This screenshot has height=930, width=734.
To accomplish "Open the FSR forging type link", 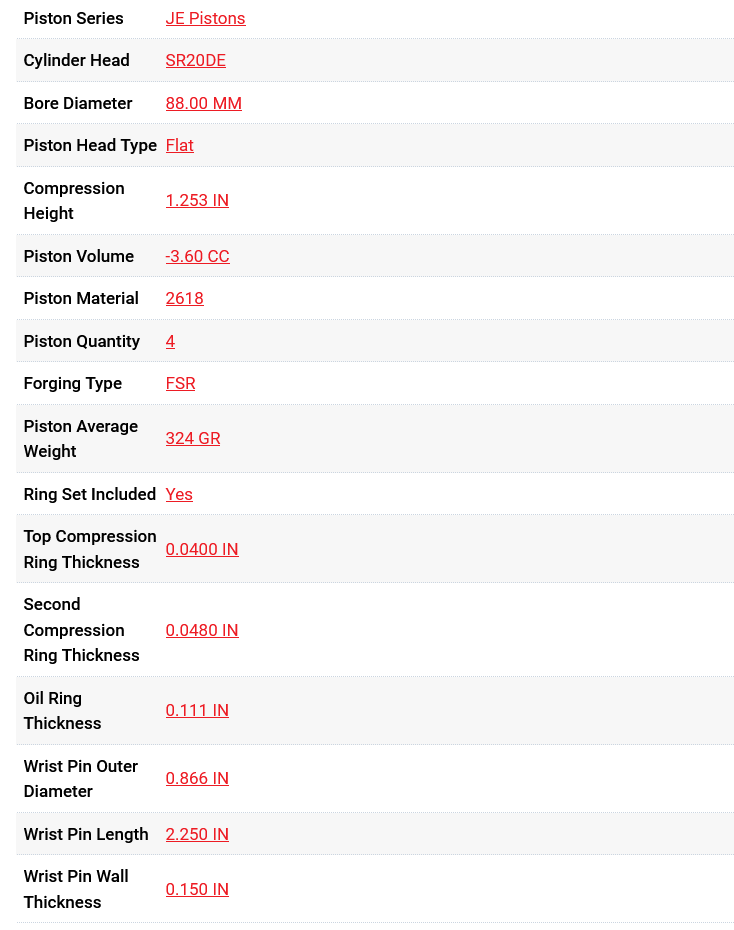I will (x=180, y=383).
